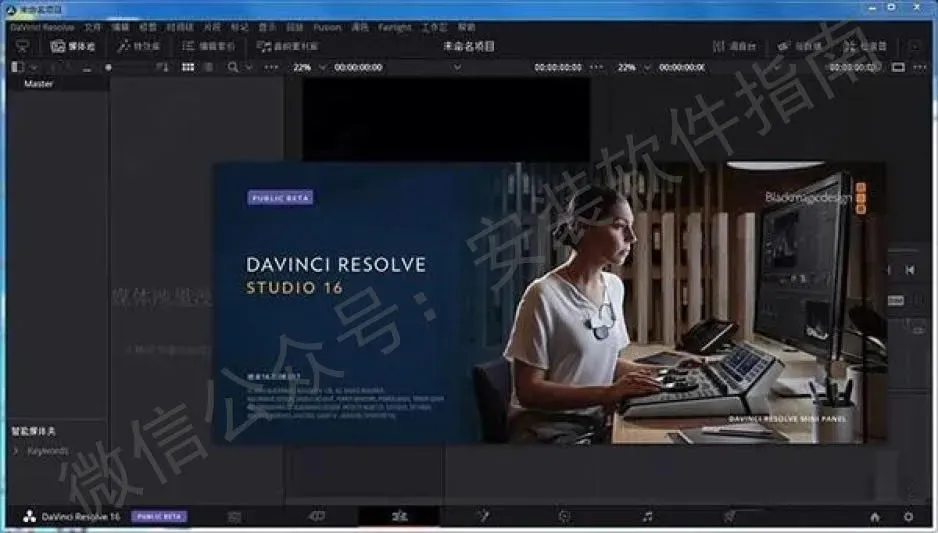Switch to the Media page icon

[235, 517]
